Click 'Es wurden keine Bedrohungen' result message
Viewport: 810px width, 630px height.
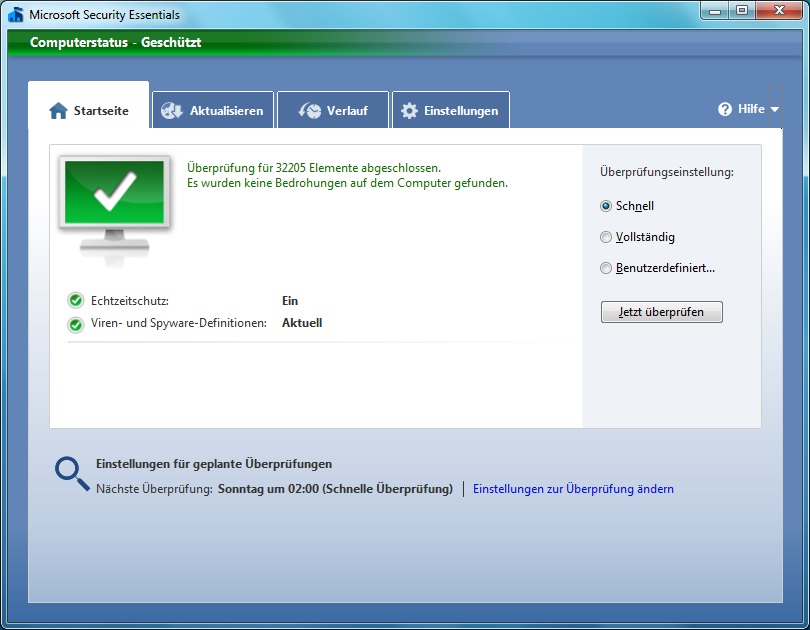(347, 183)
